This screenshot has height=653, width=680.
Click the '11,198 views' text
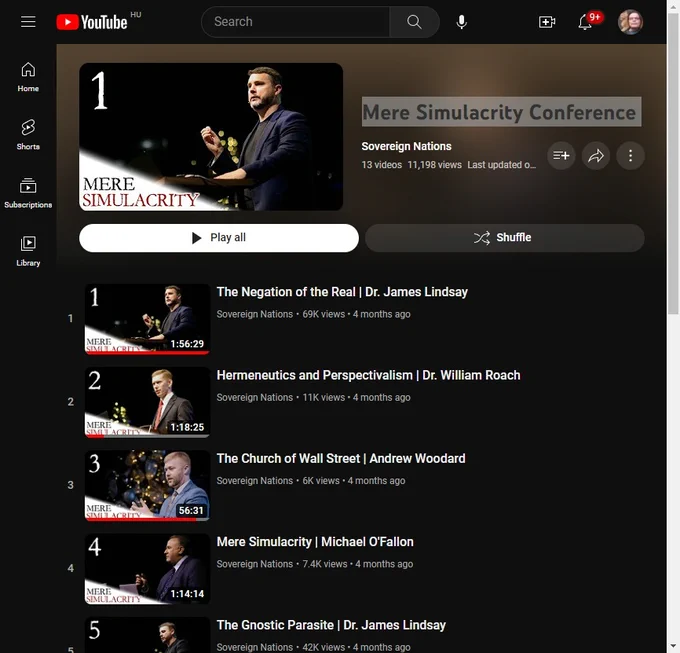coord(435,165)
